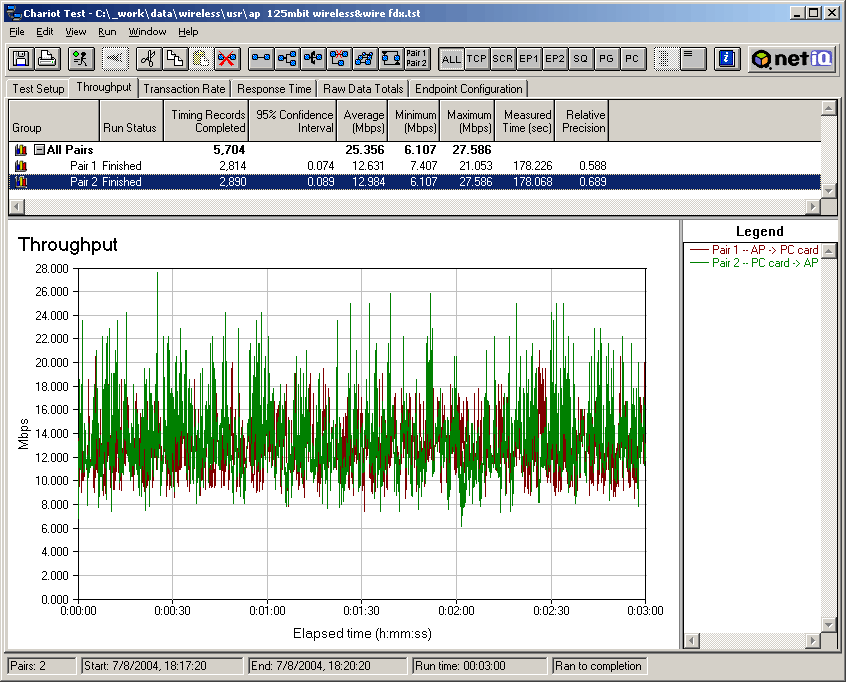Toggle the EP1 endpoint filter button

[x=529, y=59]
